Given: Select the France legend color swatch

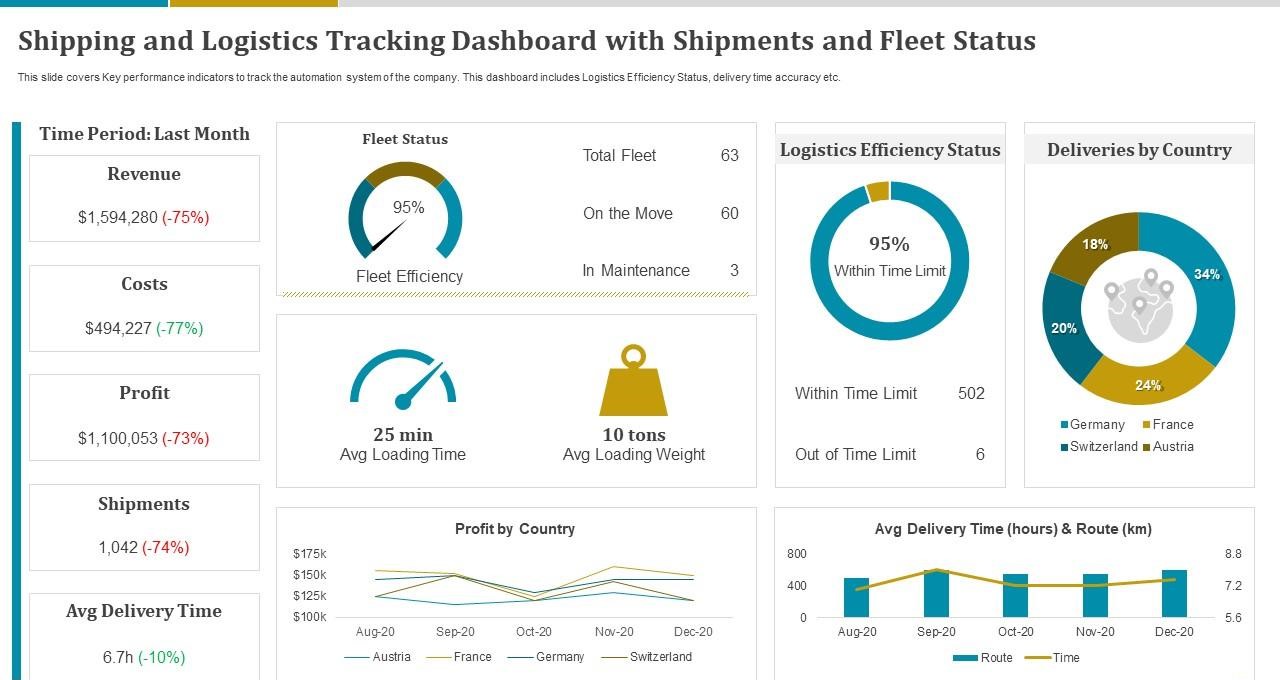Looking at the screenshot, I should point(1147,425).
